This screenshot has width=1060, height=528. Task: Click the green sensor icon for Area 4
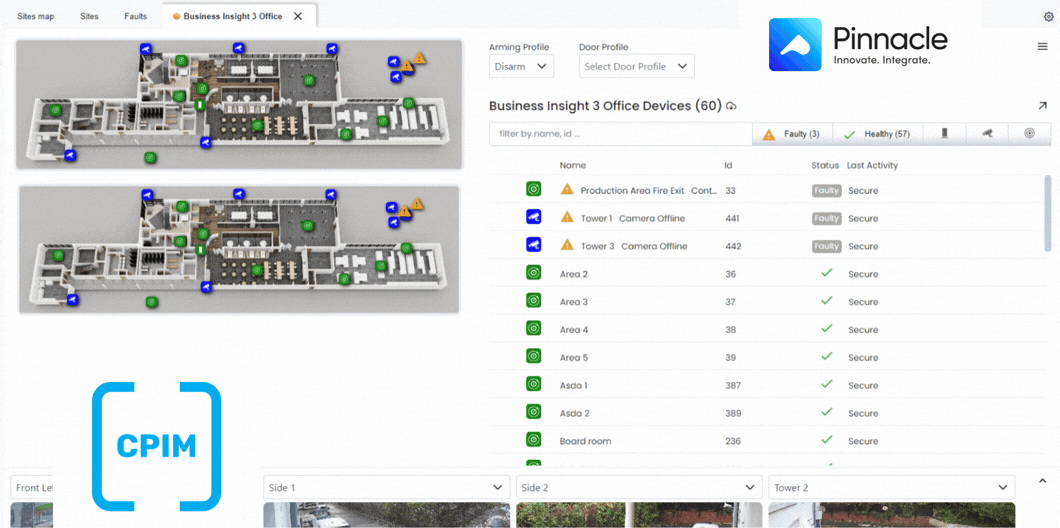pyautogui.click(x=533, y=329)
